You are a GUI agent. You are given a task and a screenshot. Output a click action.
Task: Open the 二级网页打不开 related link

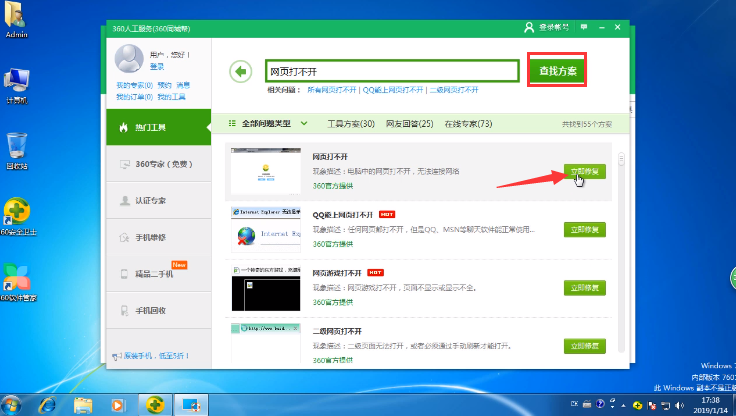coord(454,90)
